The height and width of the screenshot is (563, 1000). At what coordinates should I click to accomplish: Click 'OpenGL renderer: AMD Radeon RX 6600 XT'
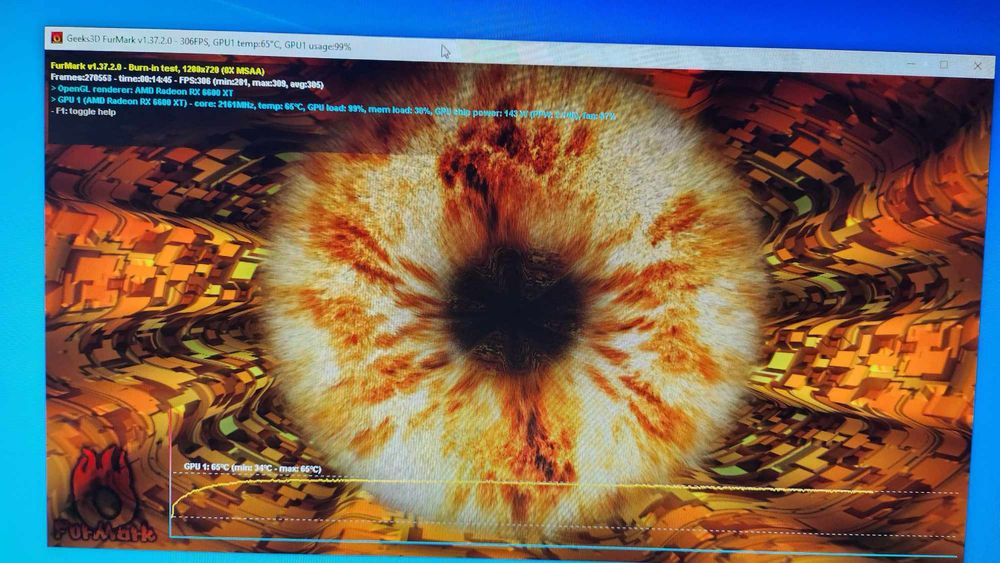click(x=142, y=91)
